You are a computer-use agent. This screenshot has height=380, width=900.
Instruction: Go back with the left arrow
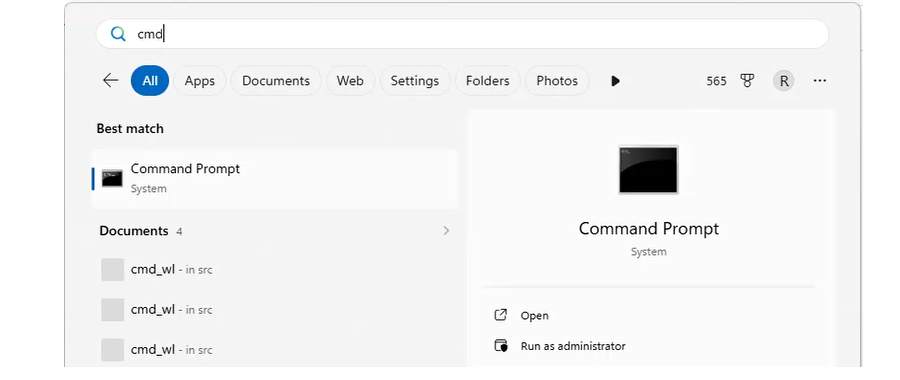coord(110,80)
